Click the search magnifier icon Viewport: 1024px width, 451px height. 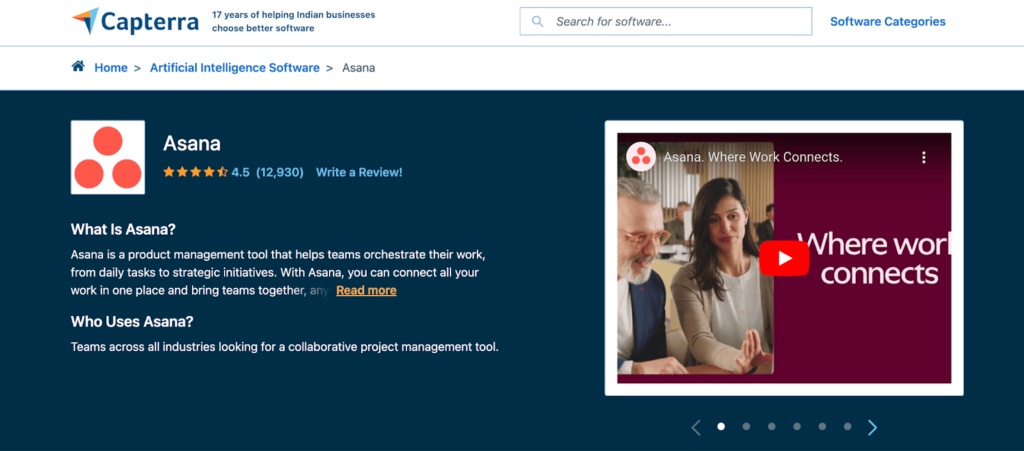[537, 22]
